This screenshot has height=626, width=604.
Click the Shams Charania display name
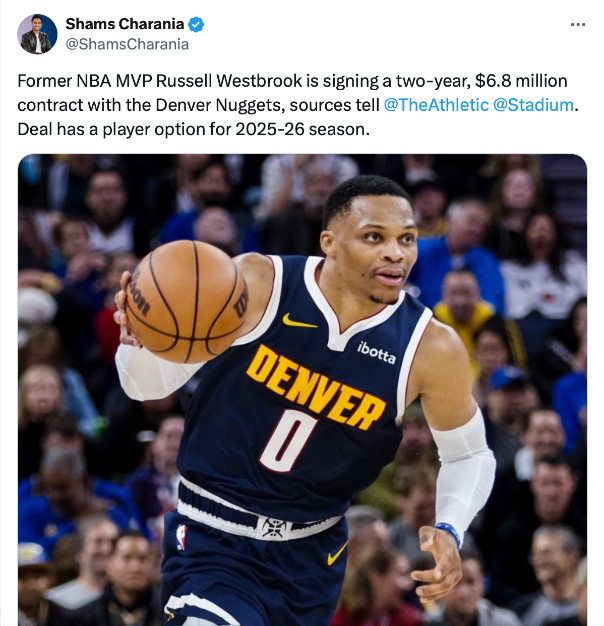(x=125, y=24)
